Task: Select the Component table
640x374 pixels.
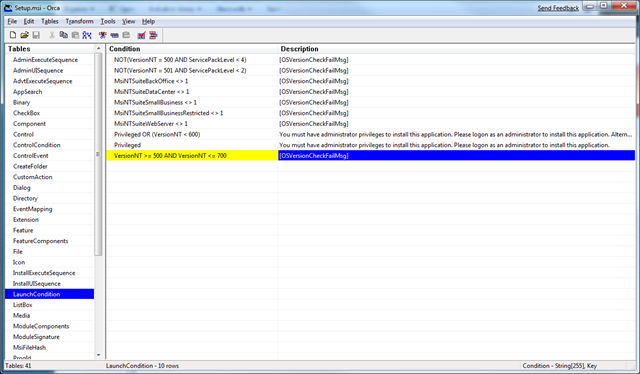Action: pos(29,123)
